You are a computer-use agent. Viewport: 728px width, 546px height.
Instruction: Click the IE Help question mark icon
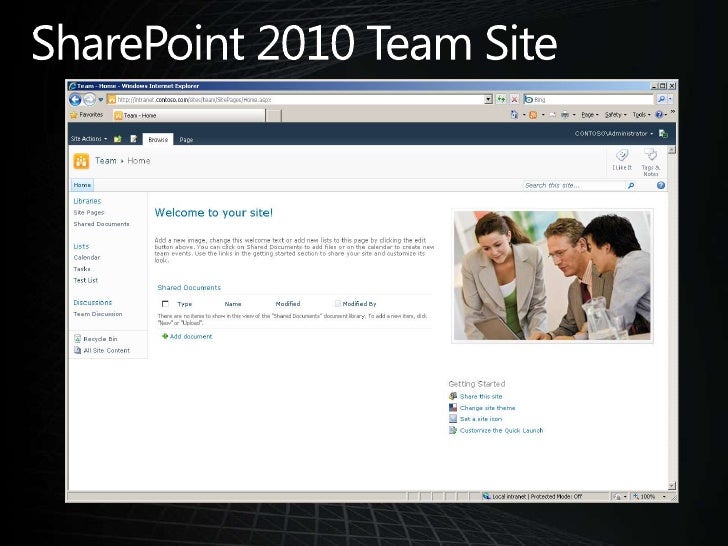(x=659, y=114)
